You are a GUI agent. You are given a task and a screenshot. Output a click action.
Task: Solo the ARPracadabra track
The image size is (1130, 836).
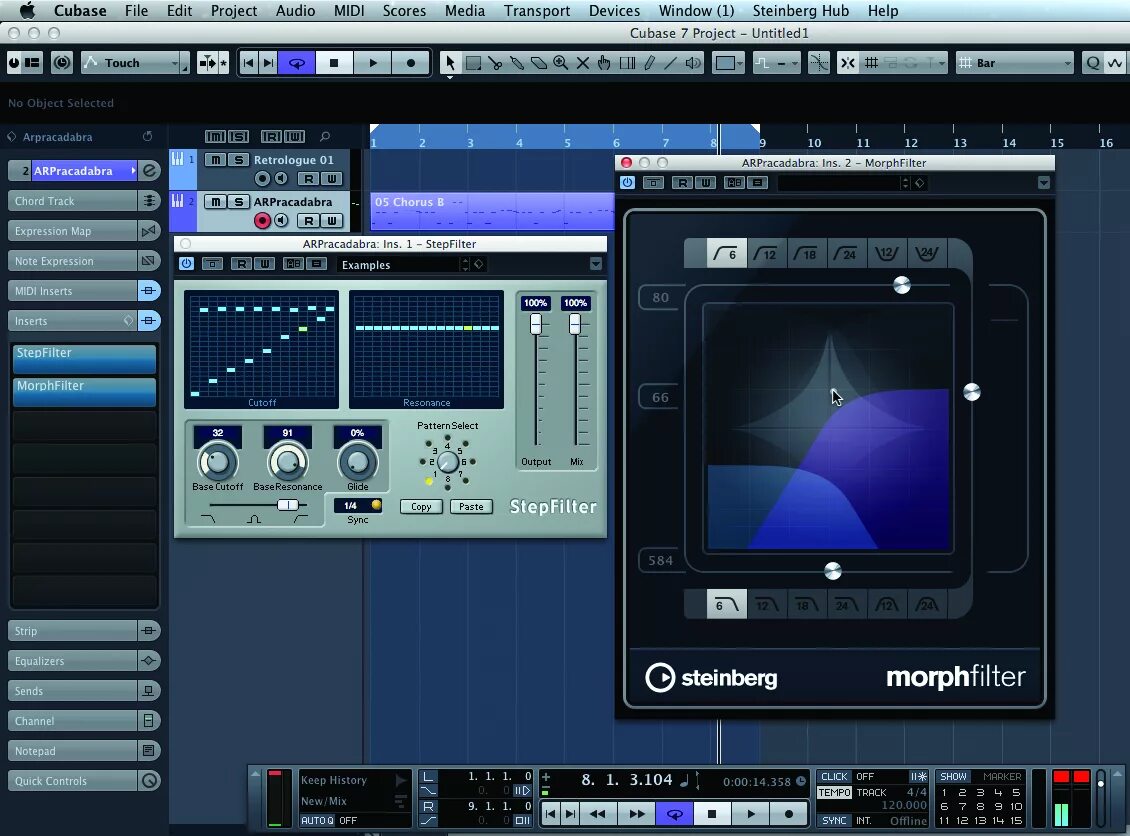(239, 202)
